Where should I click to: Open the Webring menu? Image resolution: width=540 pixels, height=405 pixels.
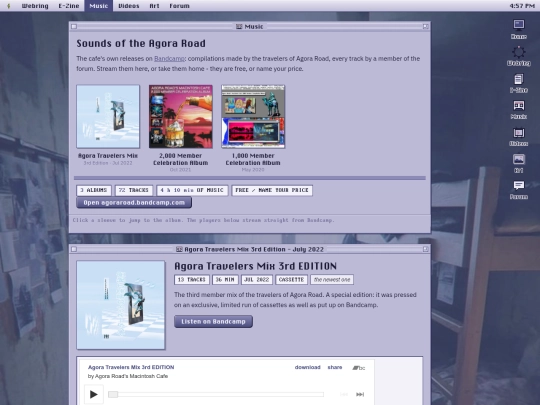[35, 6]
